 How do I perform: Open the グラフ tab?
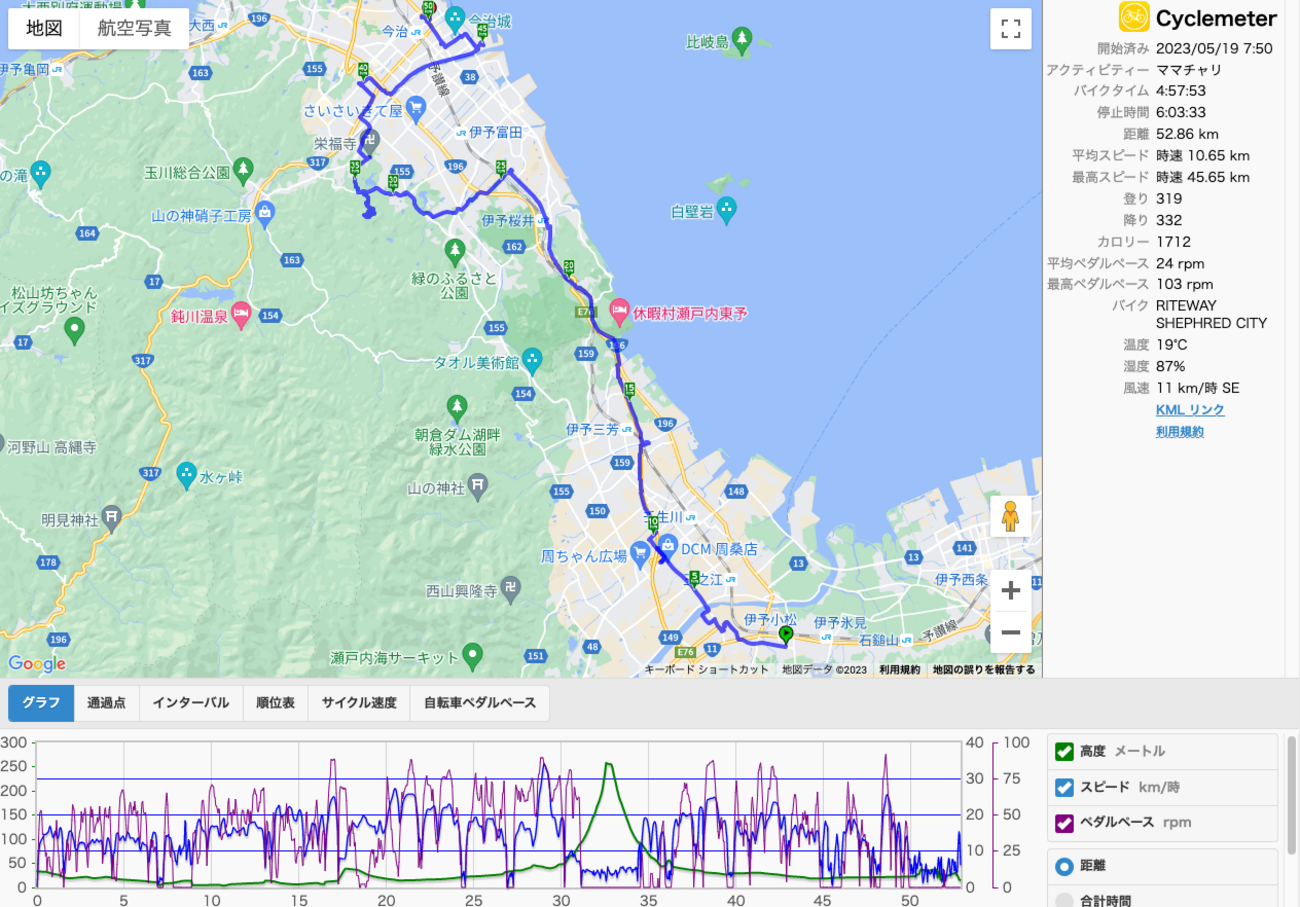[x=41, y=703]
